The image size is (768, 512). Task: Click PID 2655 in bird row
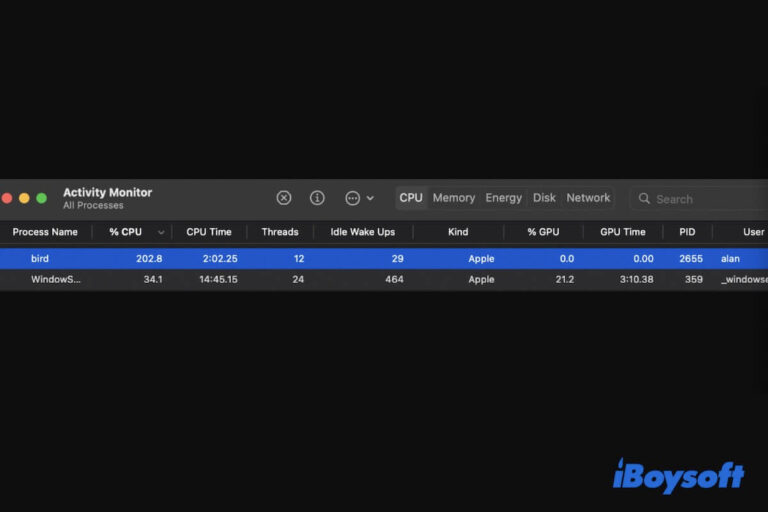point(691,258)
